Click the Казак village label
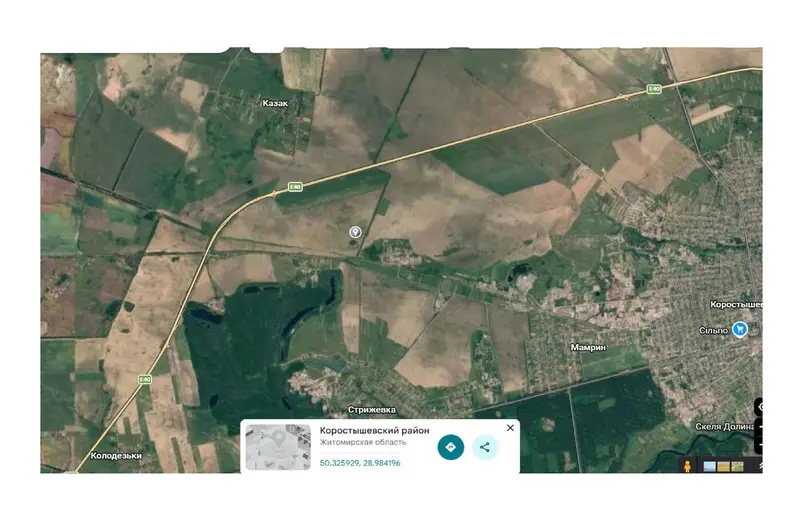The image size is (800, 525). (275, 103)
